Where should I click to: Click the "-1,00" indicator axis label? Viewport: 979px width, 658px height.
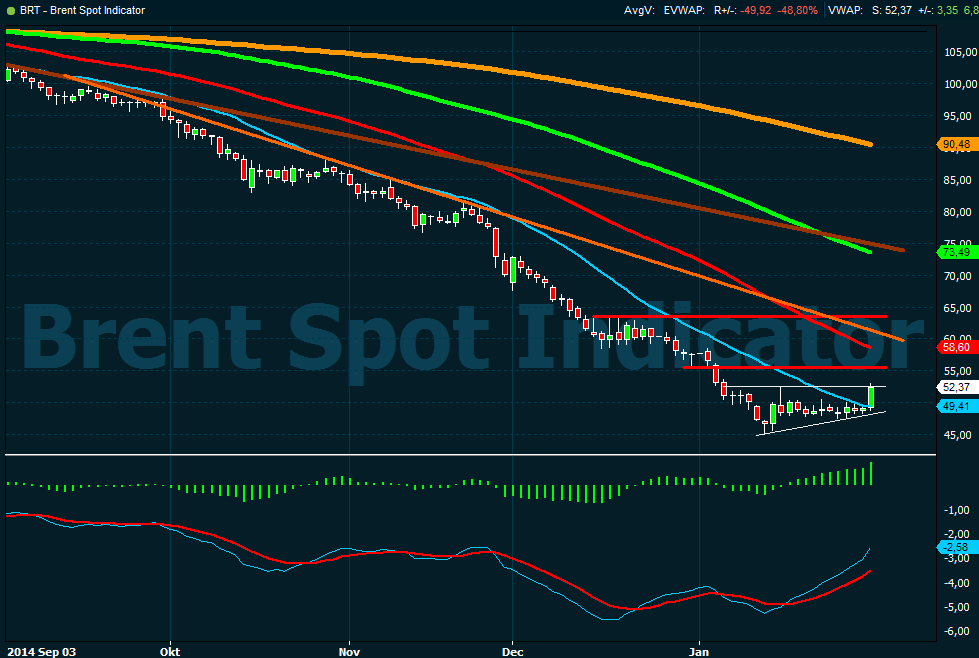click(957, 510)
